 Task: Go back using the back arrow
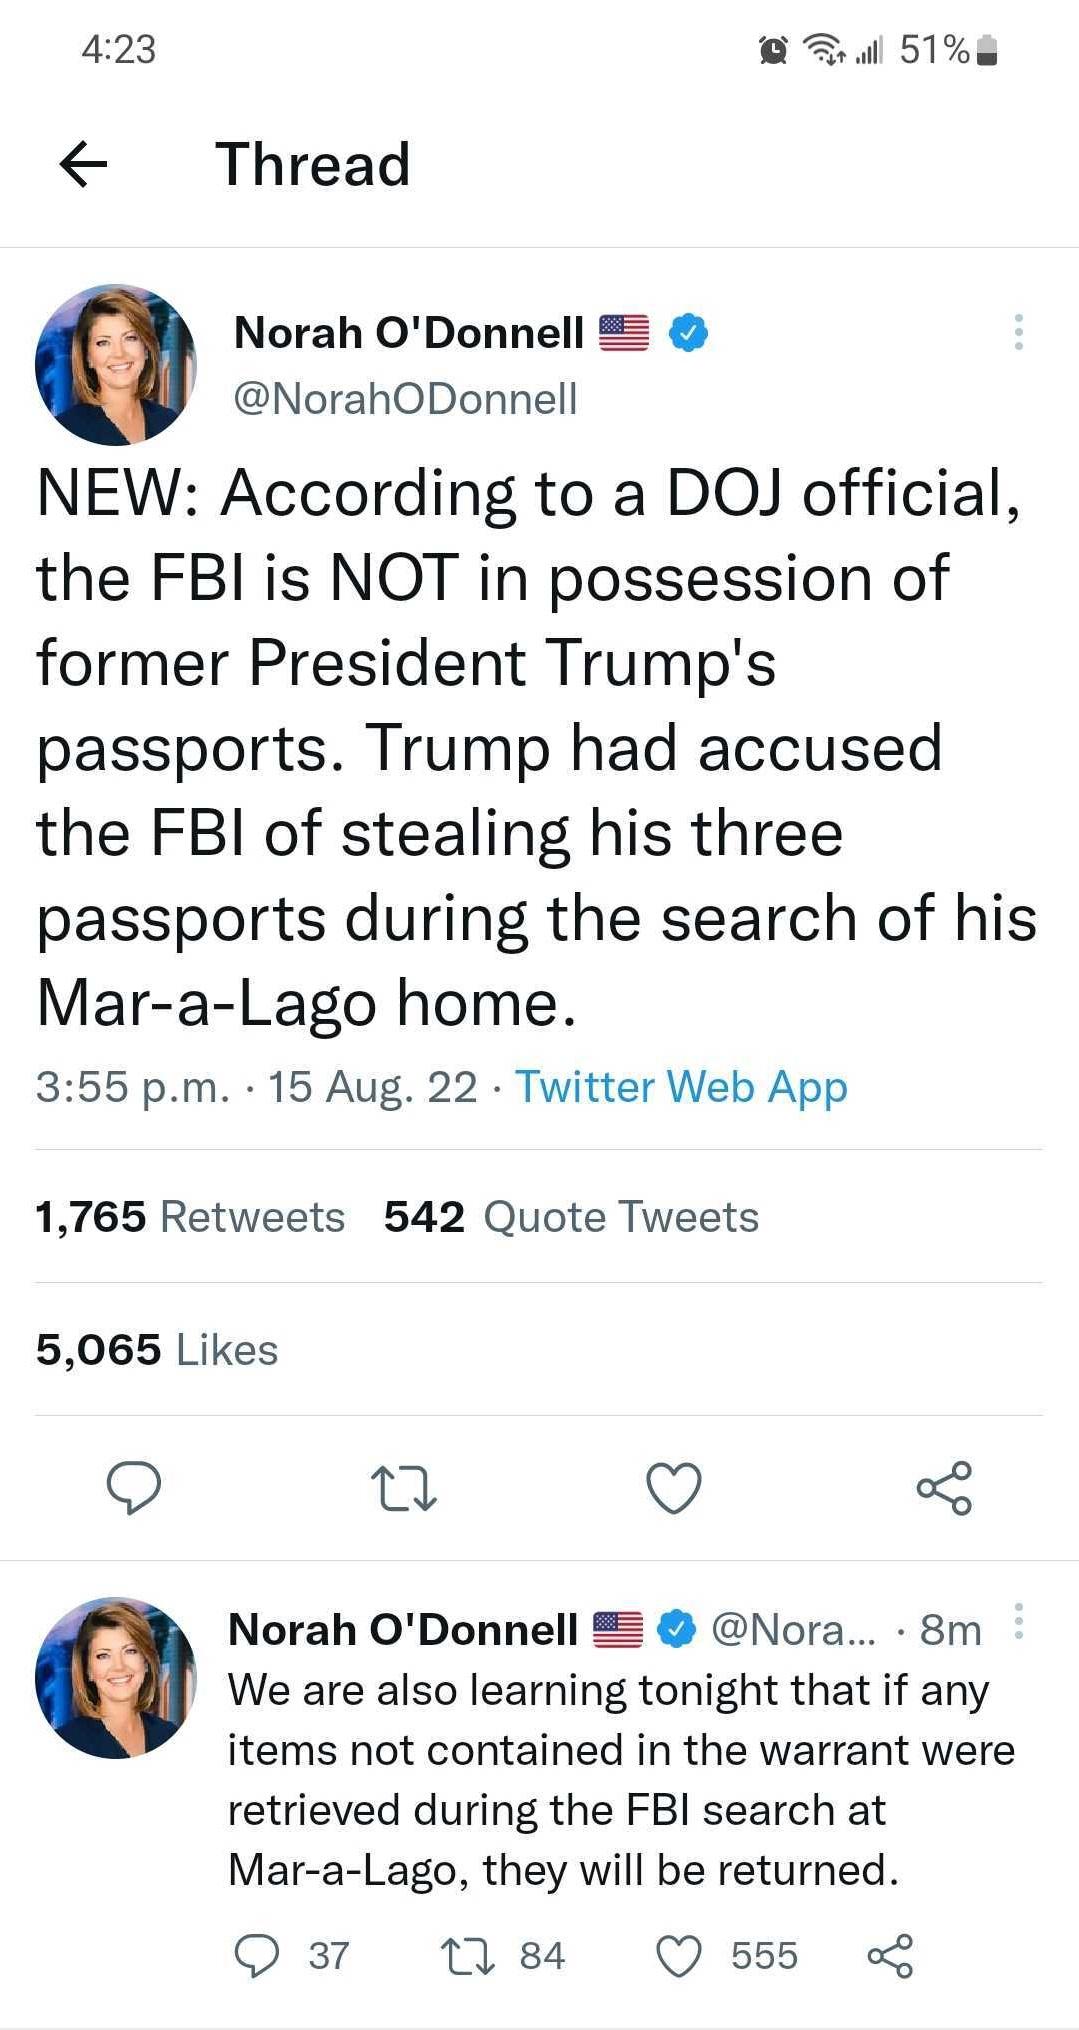tap(84, 164)
